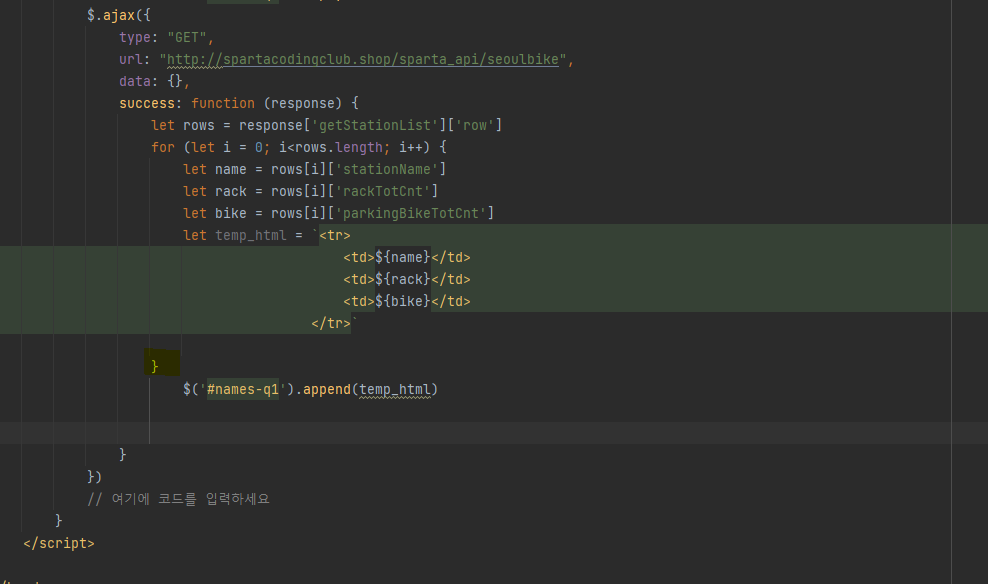Image resolution: width=988 pixels, height=584 pixels.
Task: Click the temp_html variable declaration
Action: [x=250, y=236]
